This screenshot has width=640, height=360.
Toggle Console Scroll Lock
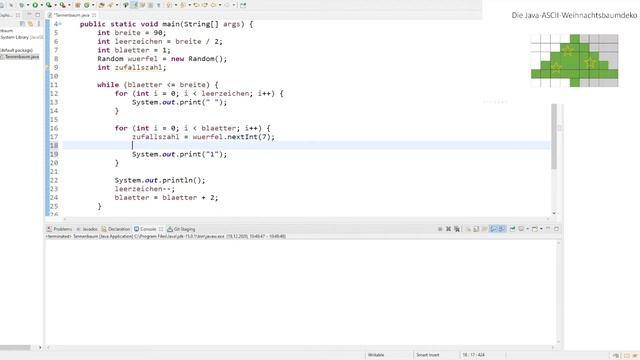[476, 229]
